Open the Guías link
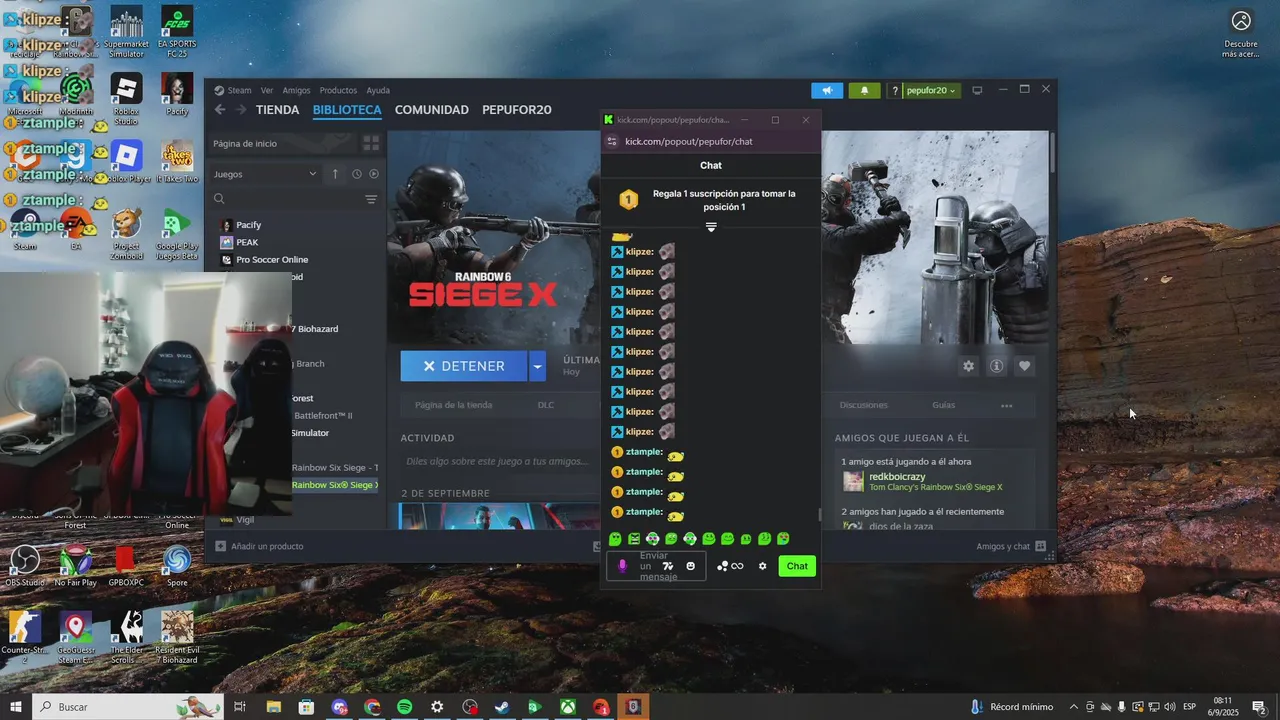This screenshot has width=1280, height=720. [x=943, y=405]
